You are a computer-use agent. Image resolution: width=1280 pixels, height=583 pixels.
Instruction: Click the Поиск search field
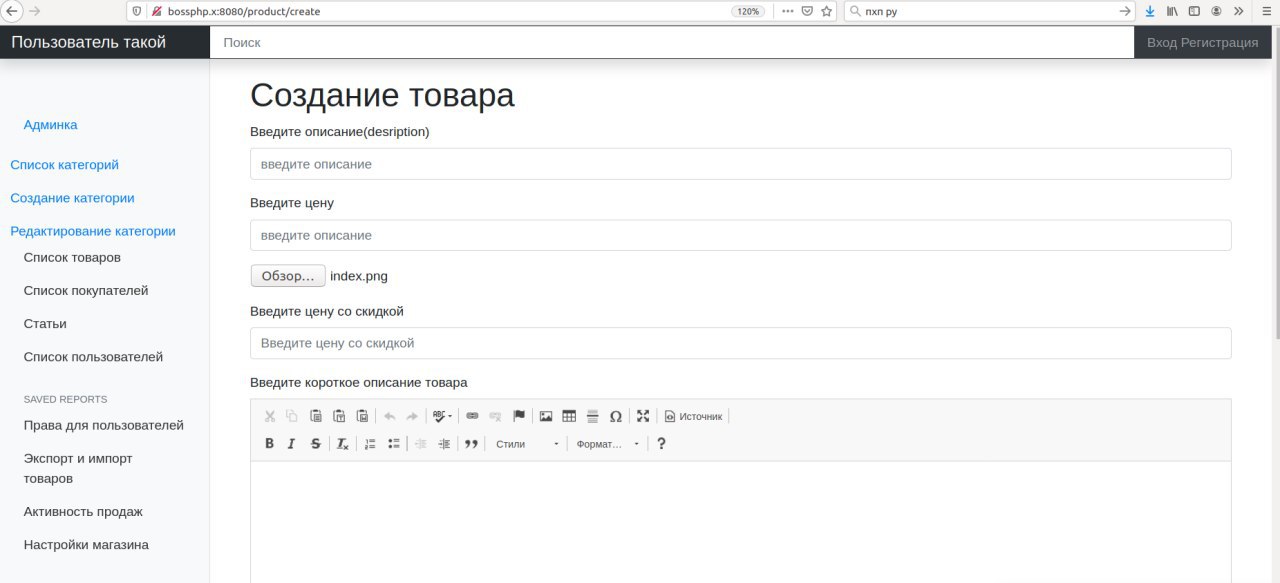click(x=672, y=42)
